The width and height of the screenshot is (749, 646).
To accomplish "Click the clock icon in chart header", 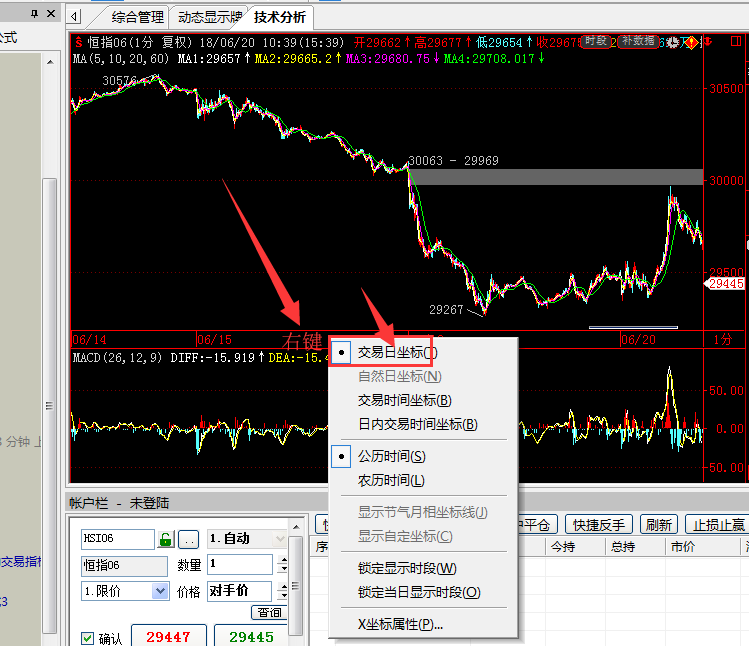I will [673, 43].
